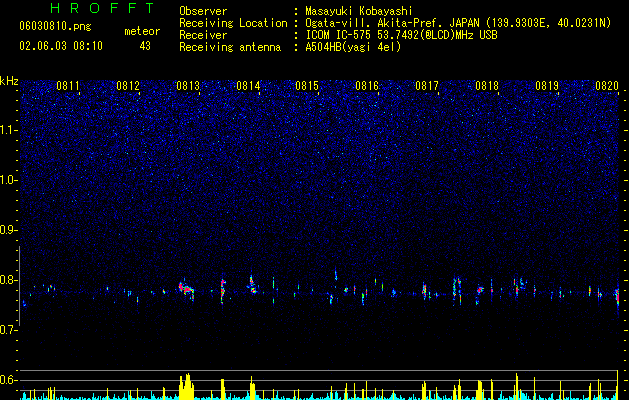
Task: Click time marker 0811
Action: [x=68, y=86]
